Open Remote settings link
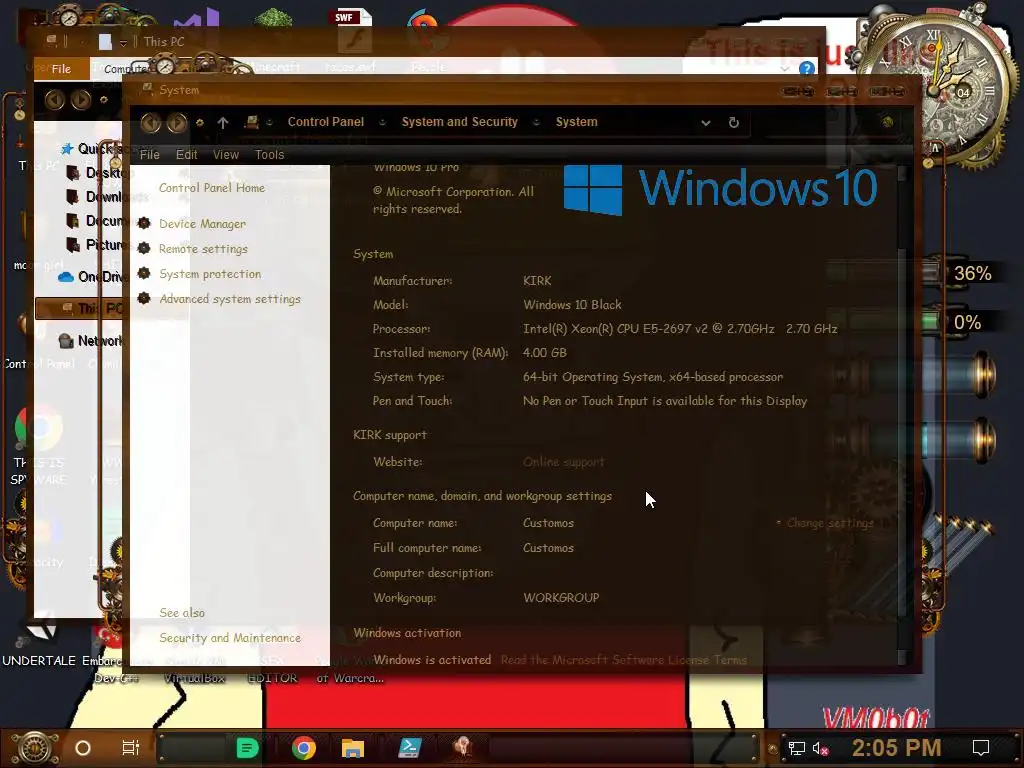Image resolution: width=1024 pixels, height=768 pixels. 203,249
